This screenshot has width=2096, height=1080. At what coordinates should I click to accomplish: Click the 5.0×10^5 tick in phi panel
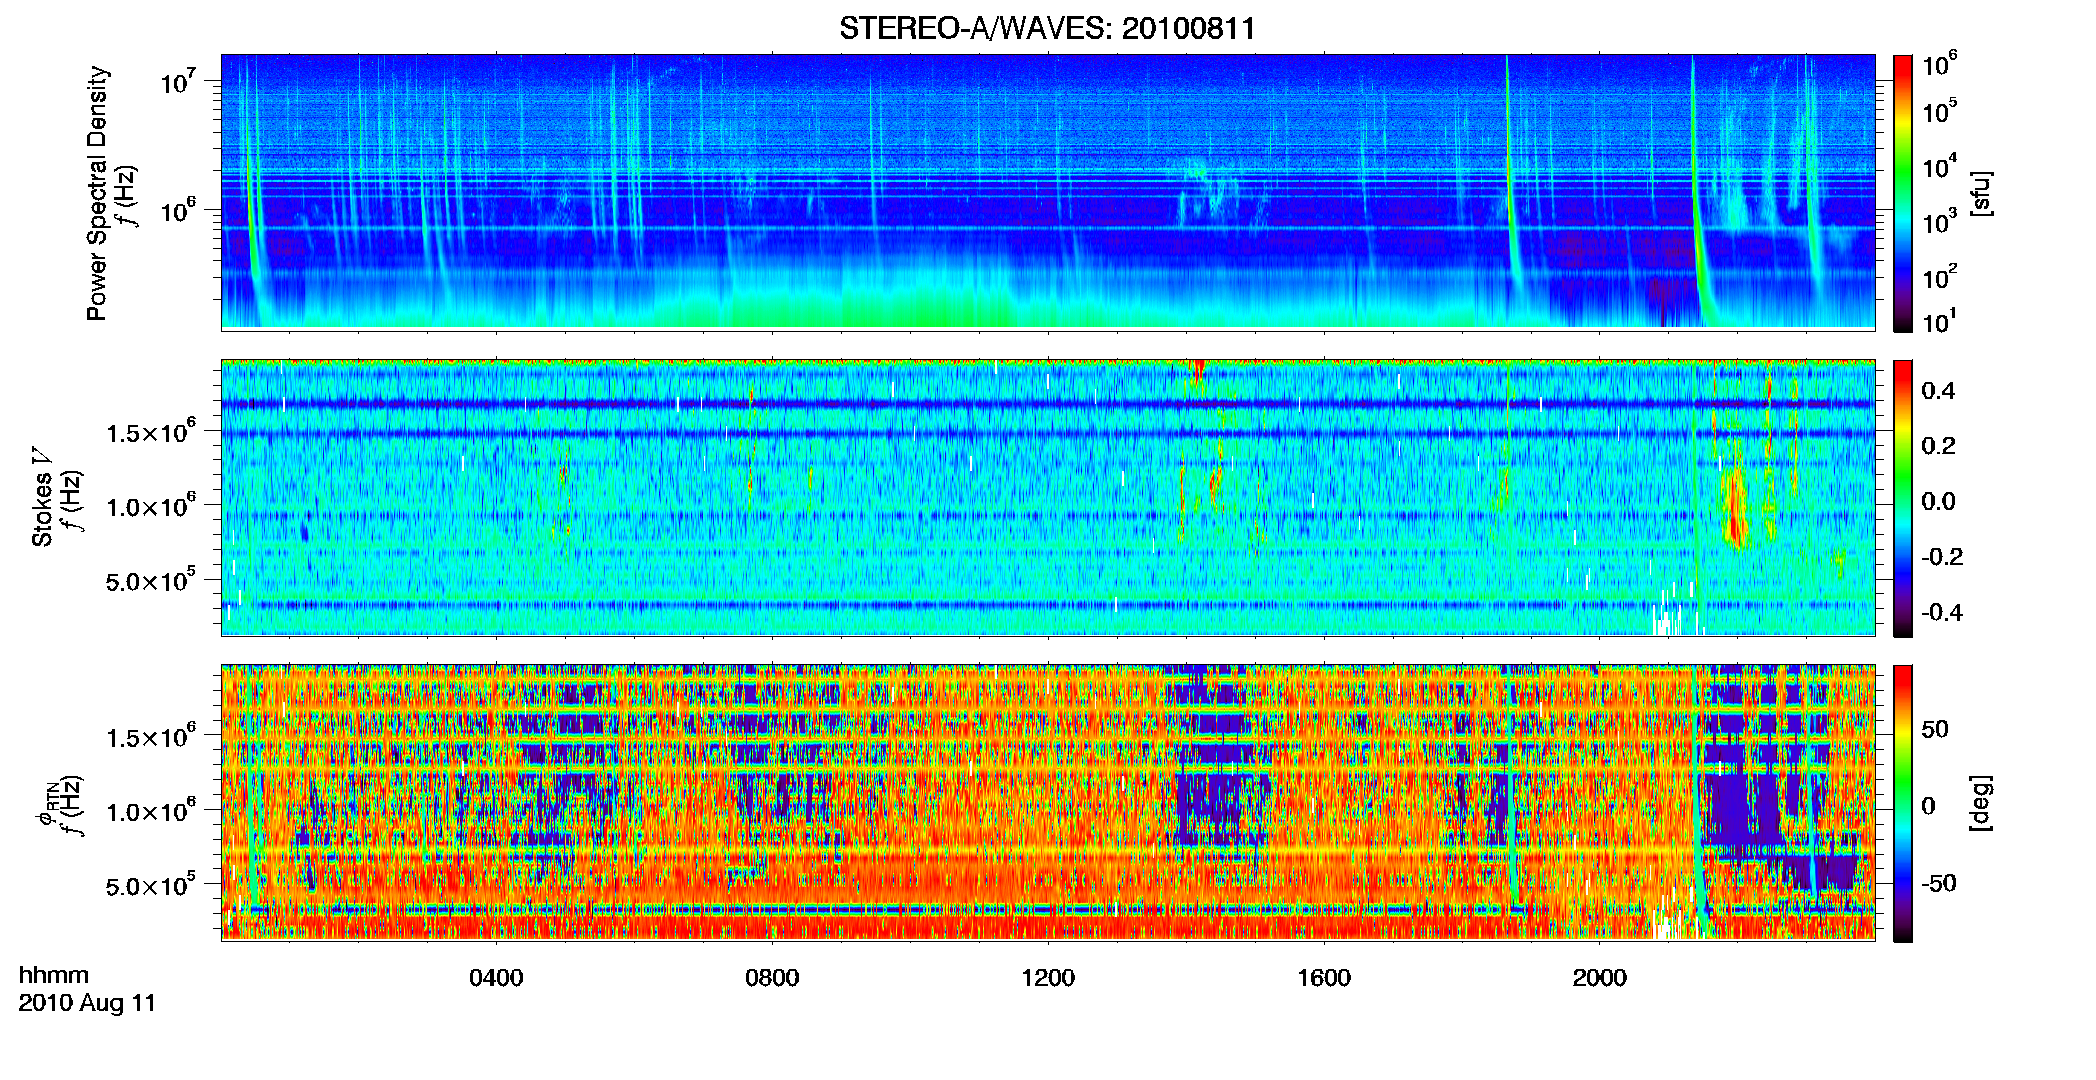[150, 886]
